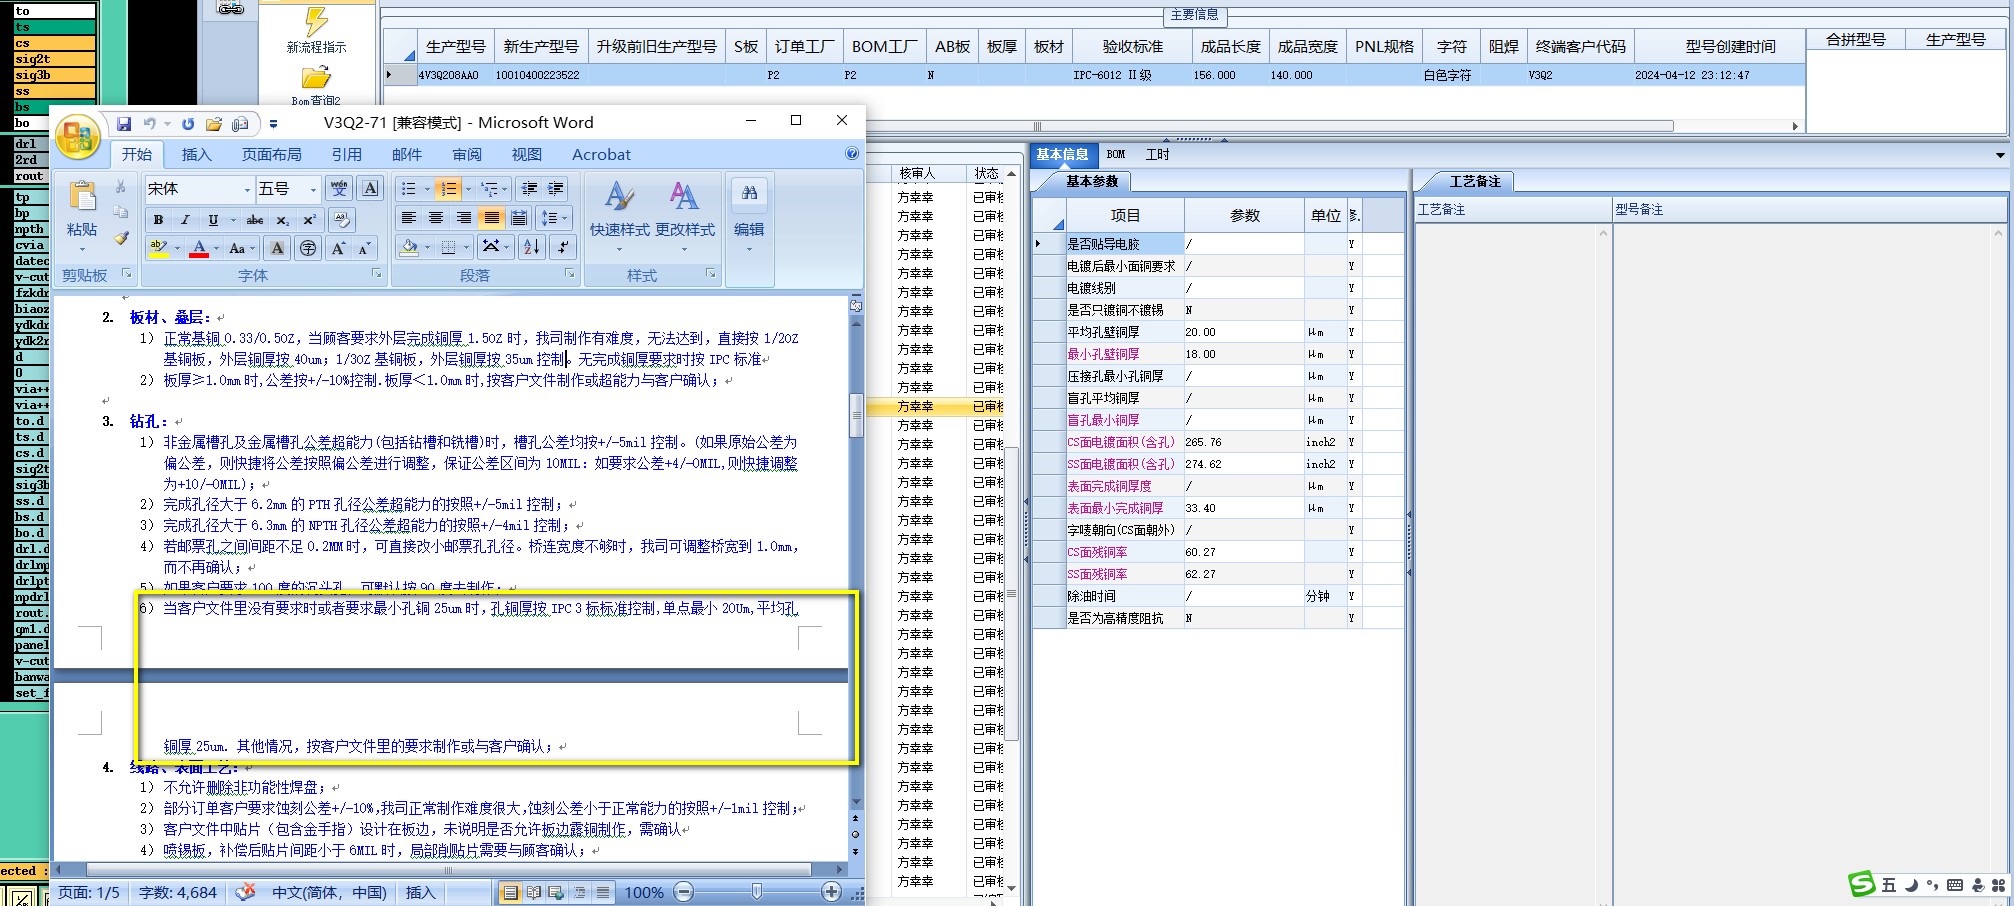The image size is (2014, 906).
Task: Shrink the font size
Action: coord(364,248)
